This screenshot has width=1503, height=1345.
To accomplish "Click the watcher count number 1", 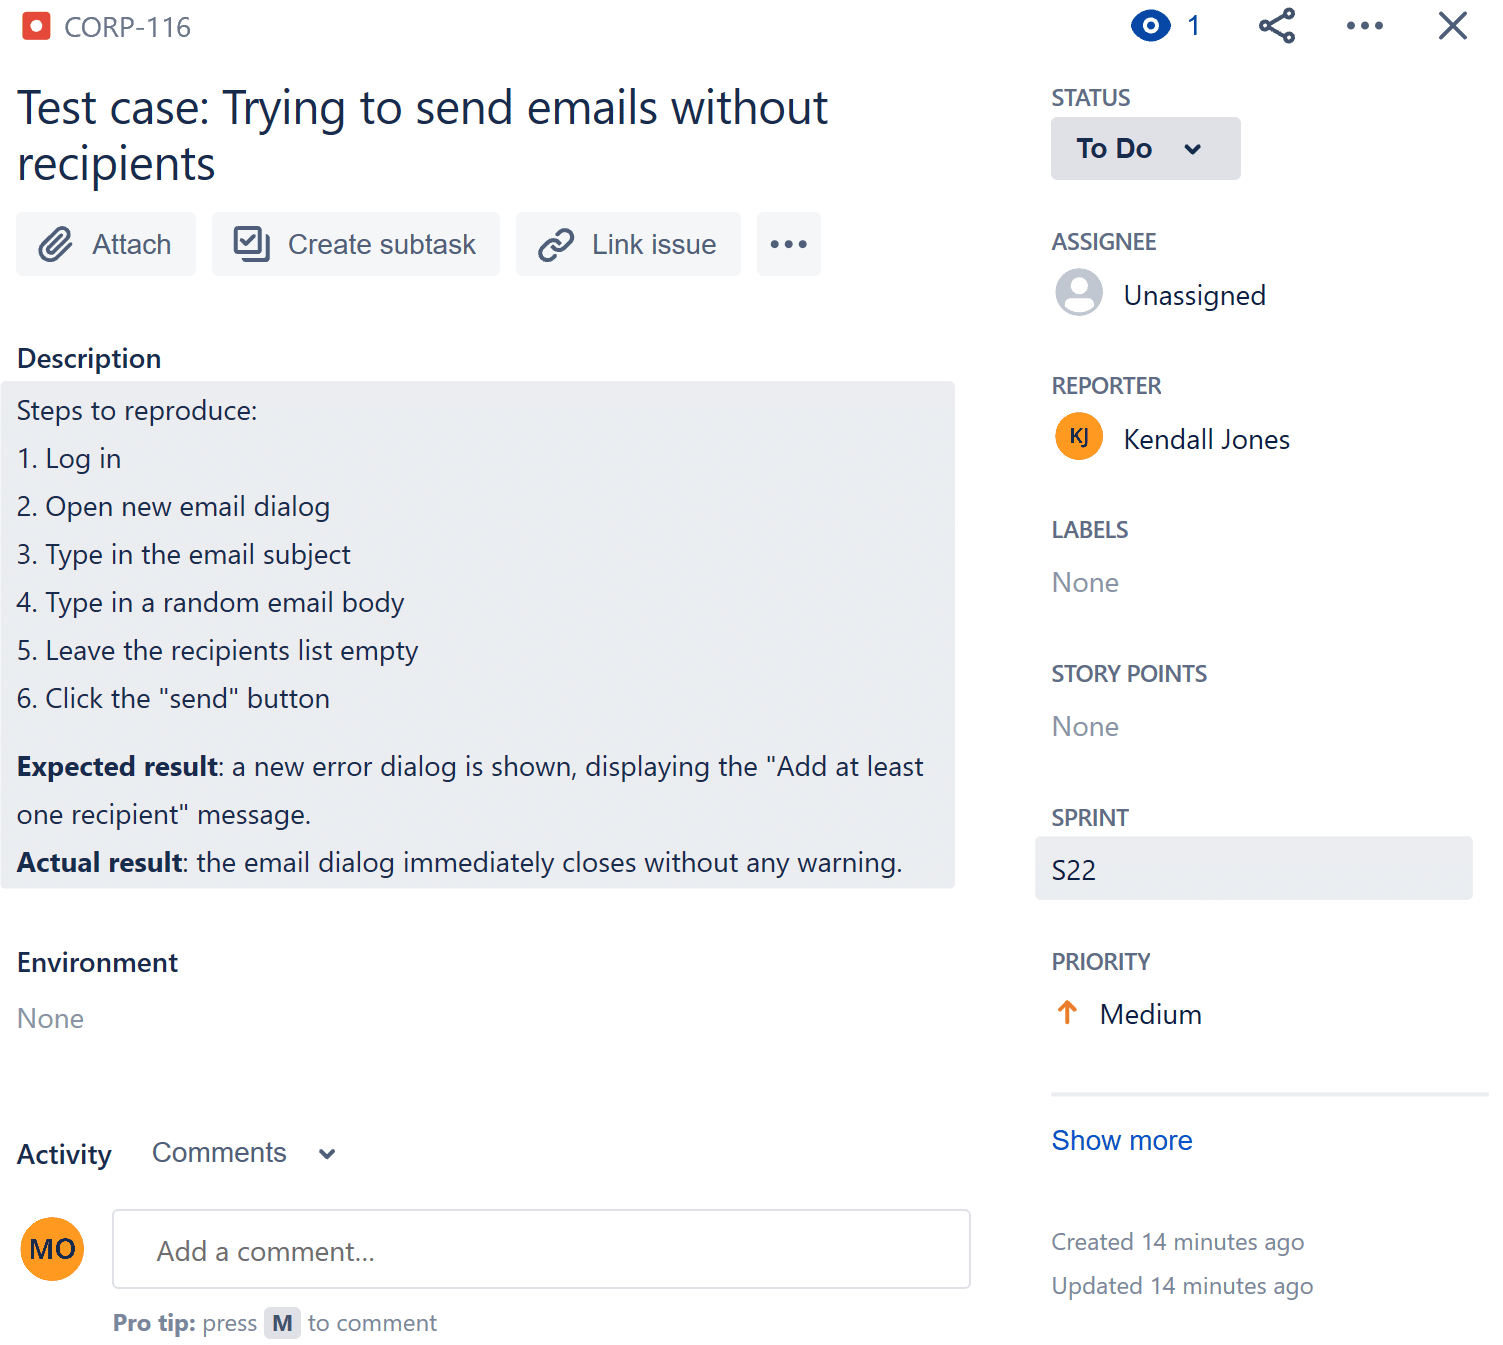I will [1193, 26].
